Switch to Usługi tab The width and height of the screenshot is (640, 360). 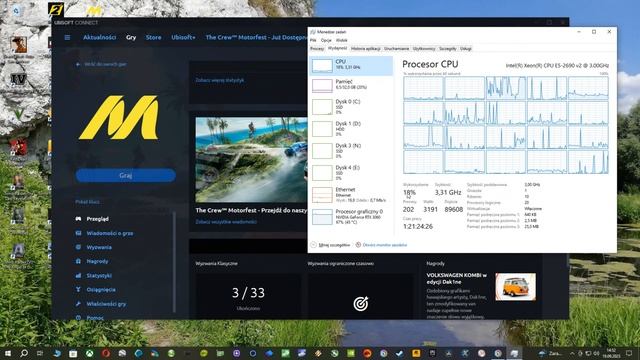point(466,49)
